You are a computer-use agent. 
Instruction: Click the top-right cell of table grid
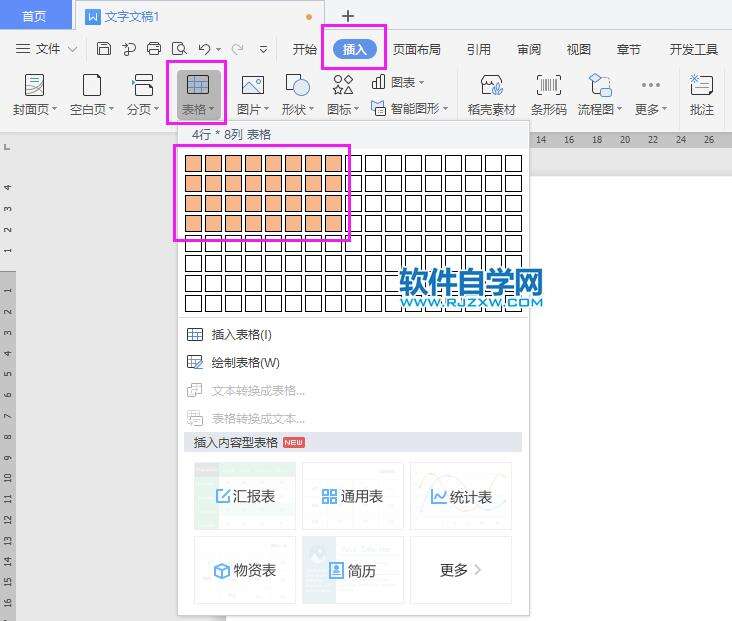point(514,163)
